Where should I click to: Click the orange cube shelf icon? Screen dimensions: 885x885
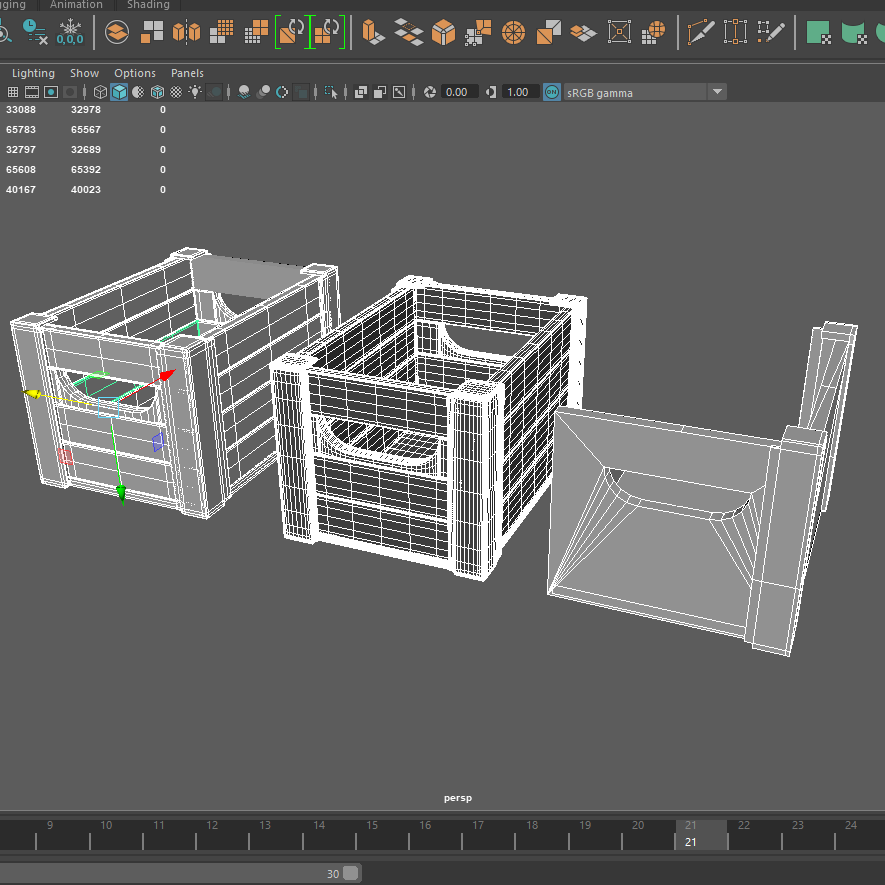point(443,32)
